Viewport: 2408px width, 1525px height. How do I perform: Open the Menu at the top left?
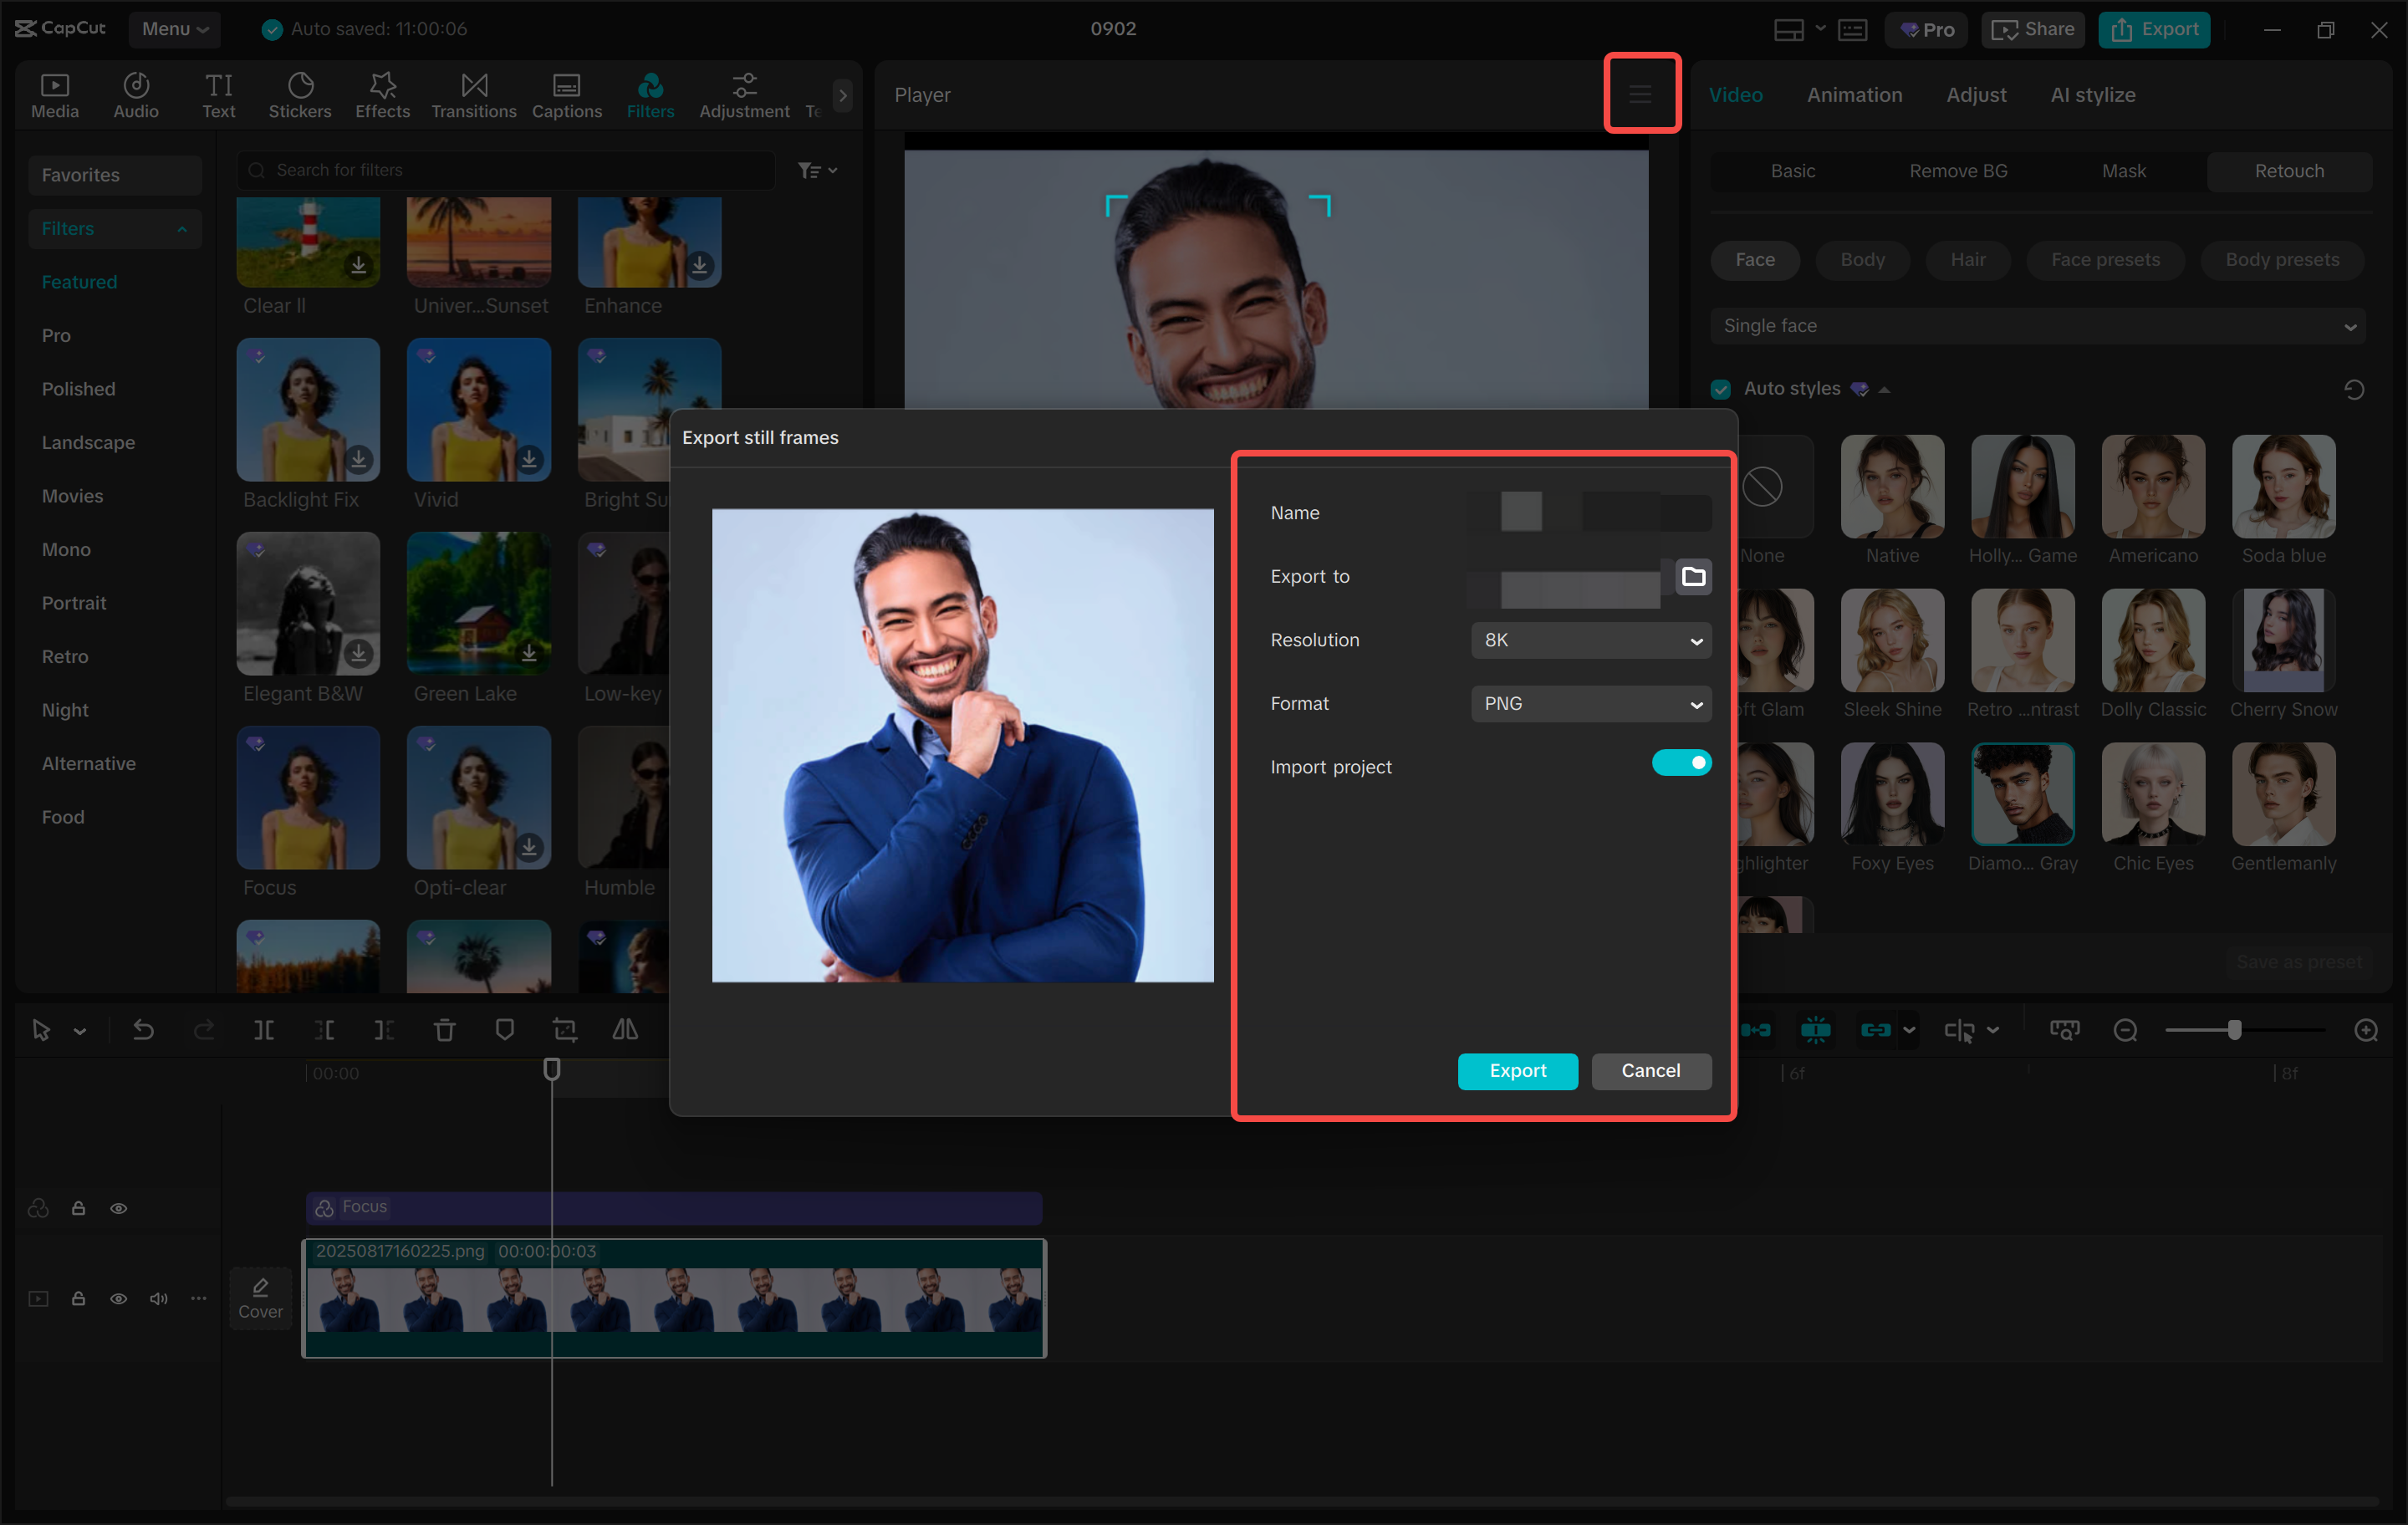pyautogui.click(x=174, y=29)
